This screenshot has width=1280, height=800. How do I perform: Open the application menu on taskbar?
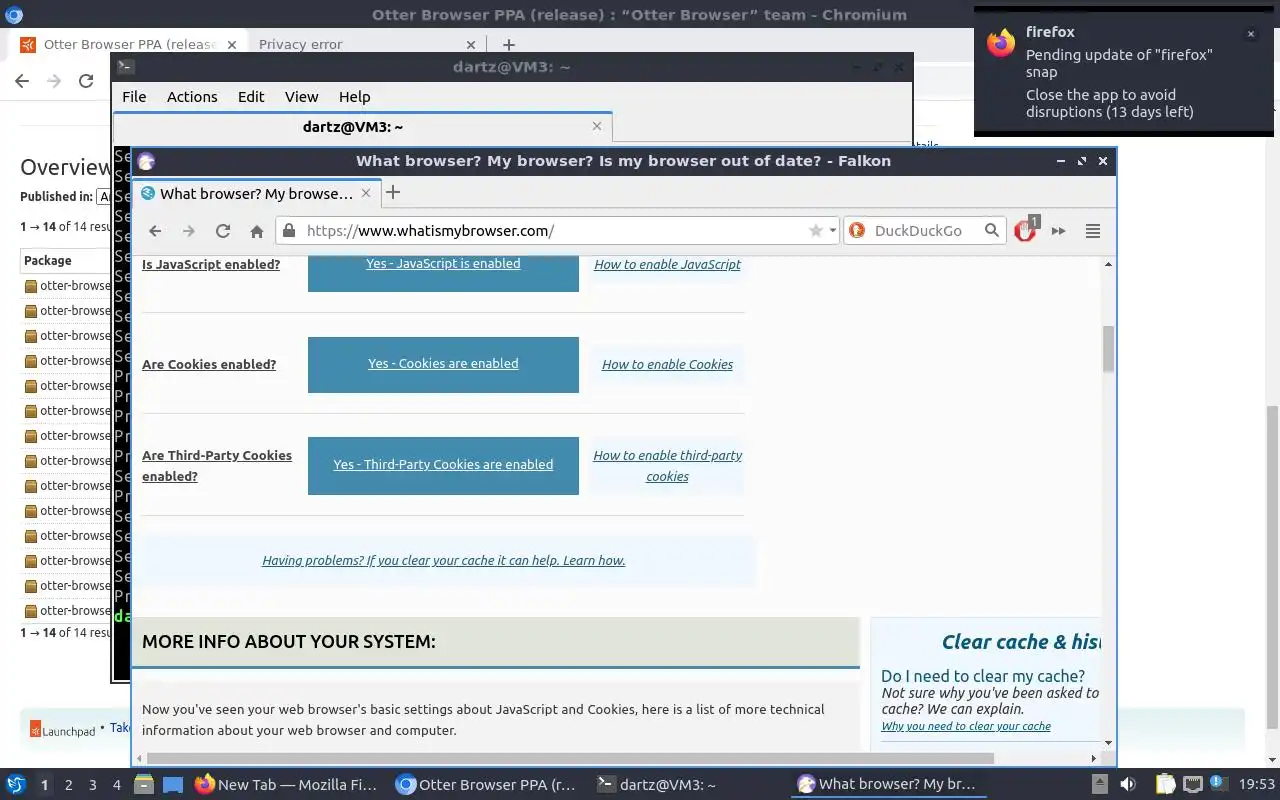point(16,785)
